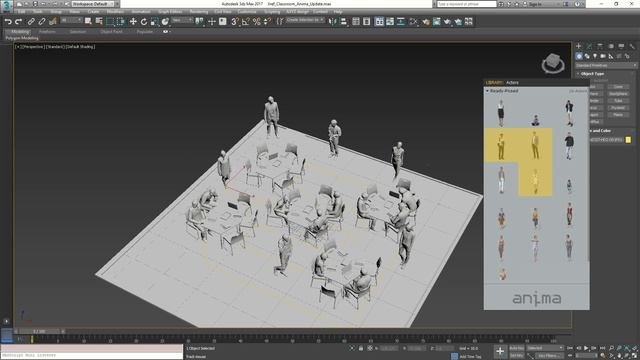
Task: Click the Use Pivot Point Center icon
Action: (200, 22)
